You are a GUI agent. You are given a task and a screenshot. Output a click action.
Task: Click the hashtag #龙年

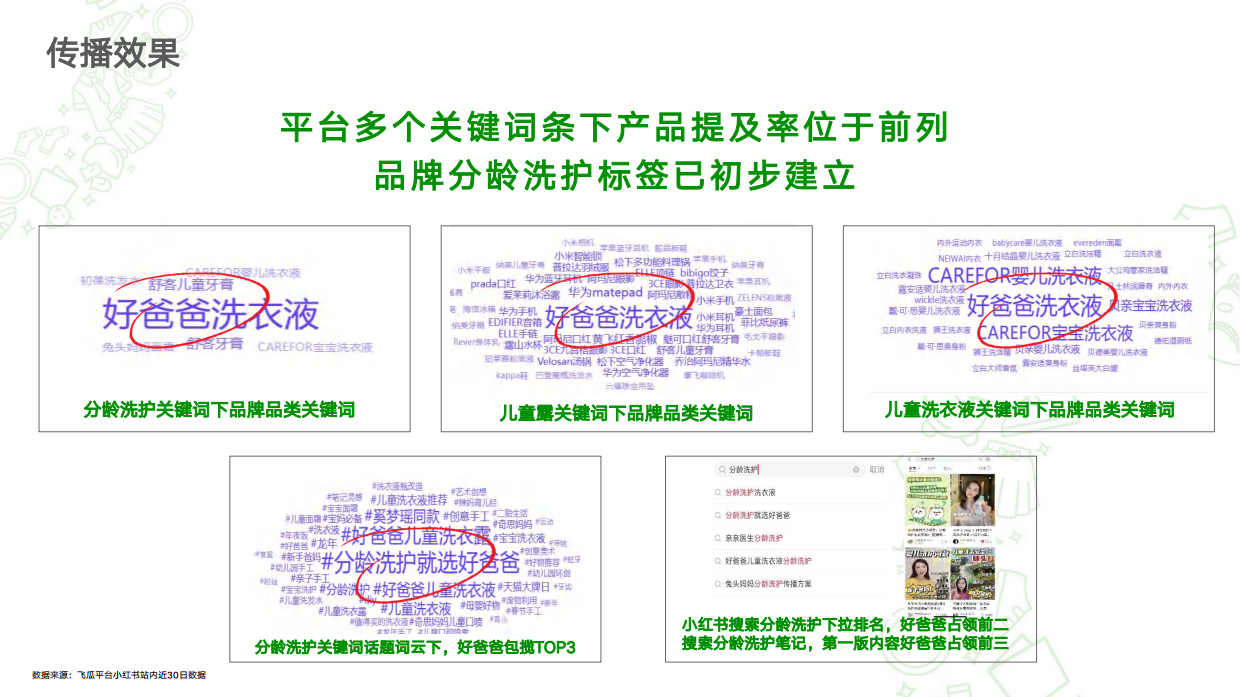(x=324, y=543)
